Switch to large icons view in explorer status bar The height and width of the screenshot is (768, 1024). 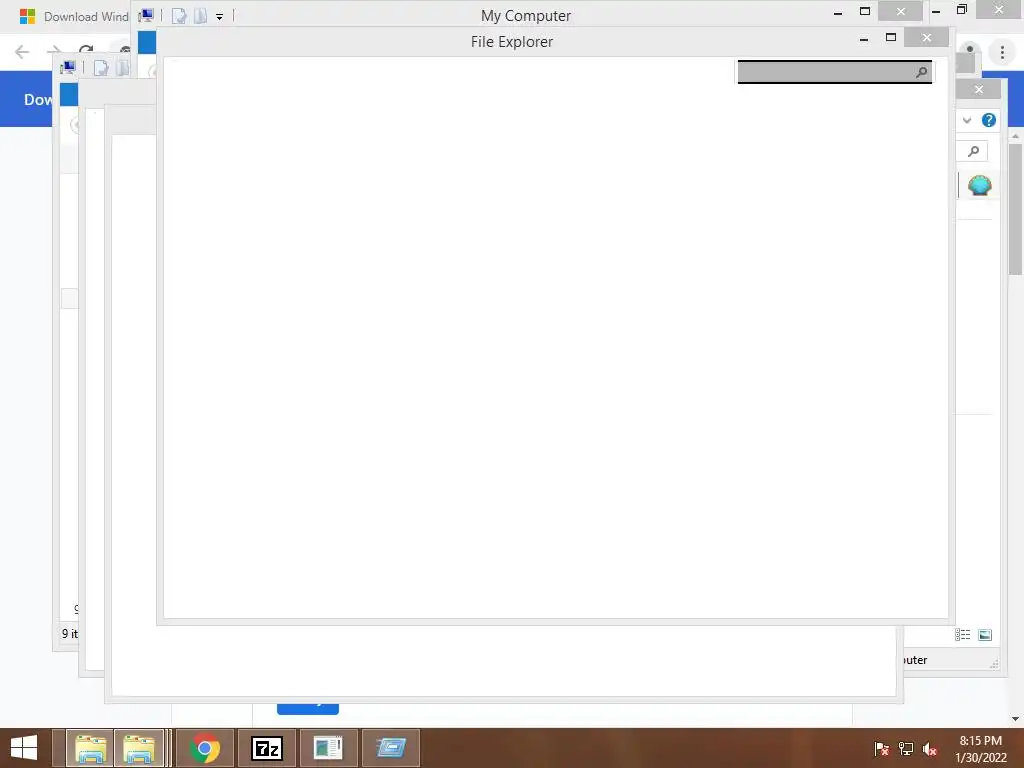coord(985,635)
